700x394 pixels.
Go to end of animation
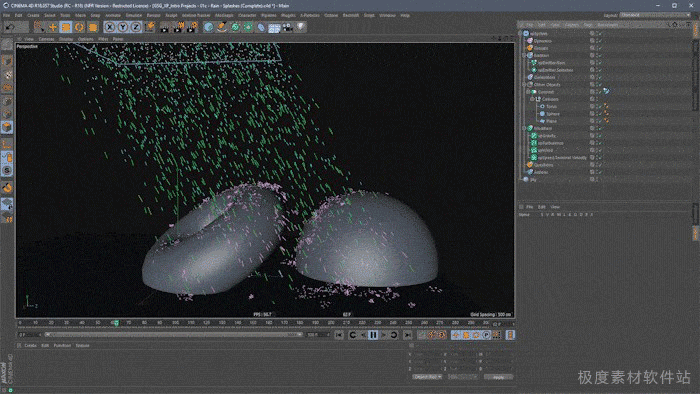pyautogui.click(x=408, y=335)
